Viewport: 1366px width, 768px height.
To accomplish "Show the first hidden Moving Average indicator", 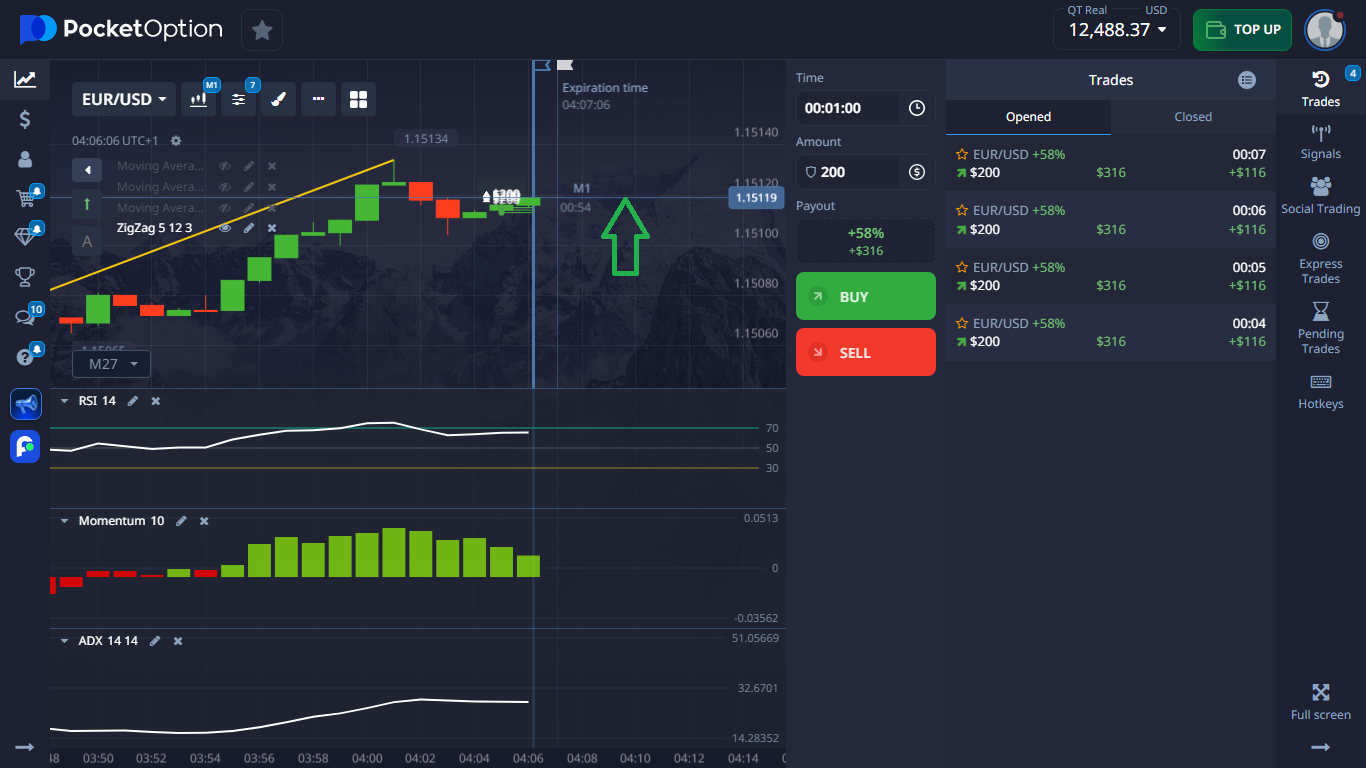I will tap(224, 166).
